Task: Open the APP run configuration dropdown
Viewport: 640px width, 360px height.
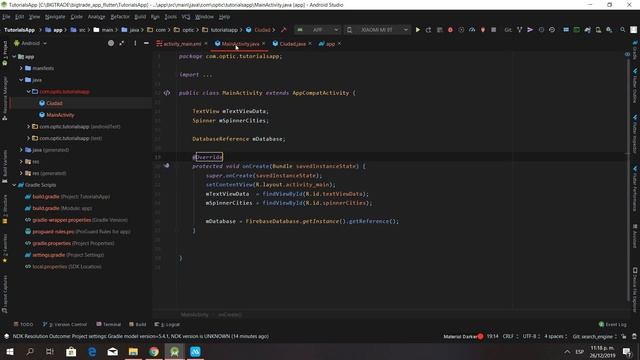Action: (318, 30)
